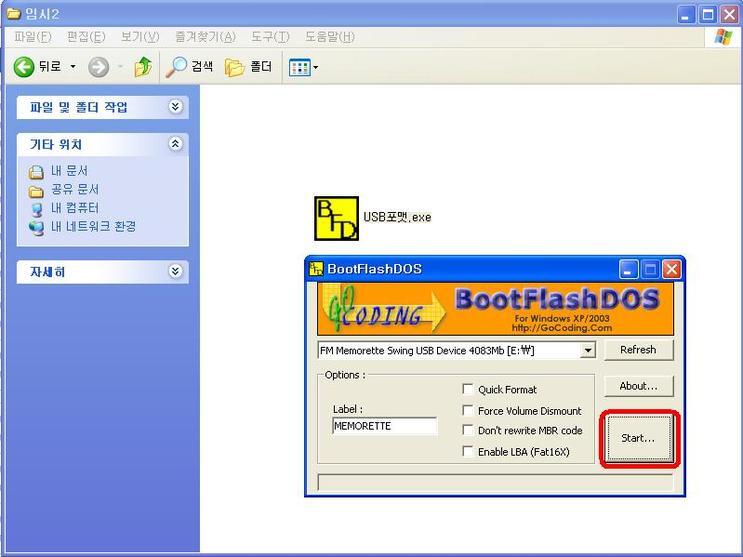Open 공유 문서 from the sidebar
This screenshot has height=557, width=743.
[x=75, y=190]
